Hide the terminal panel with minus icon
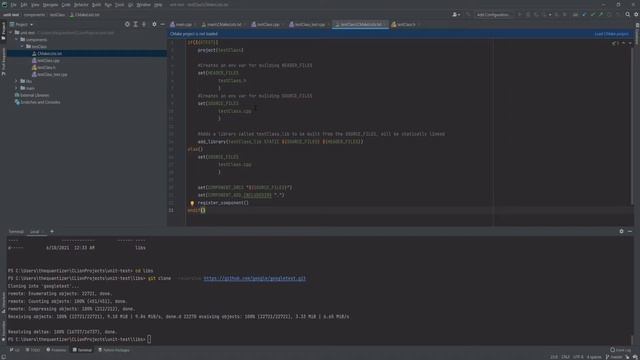 click(630, 231)
